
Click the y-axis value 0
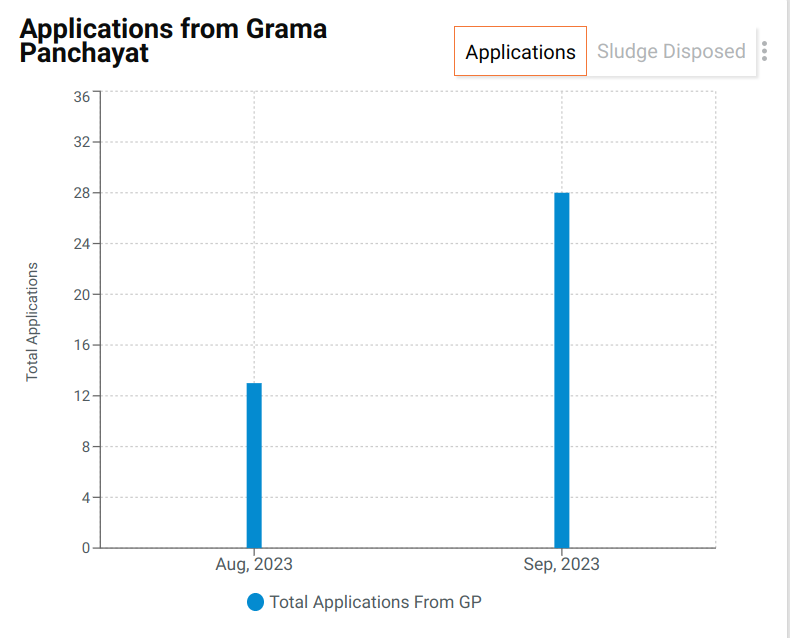(x=86, y=548)
